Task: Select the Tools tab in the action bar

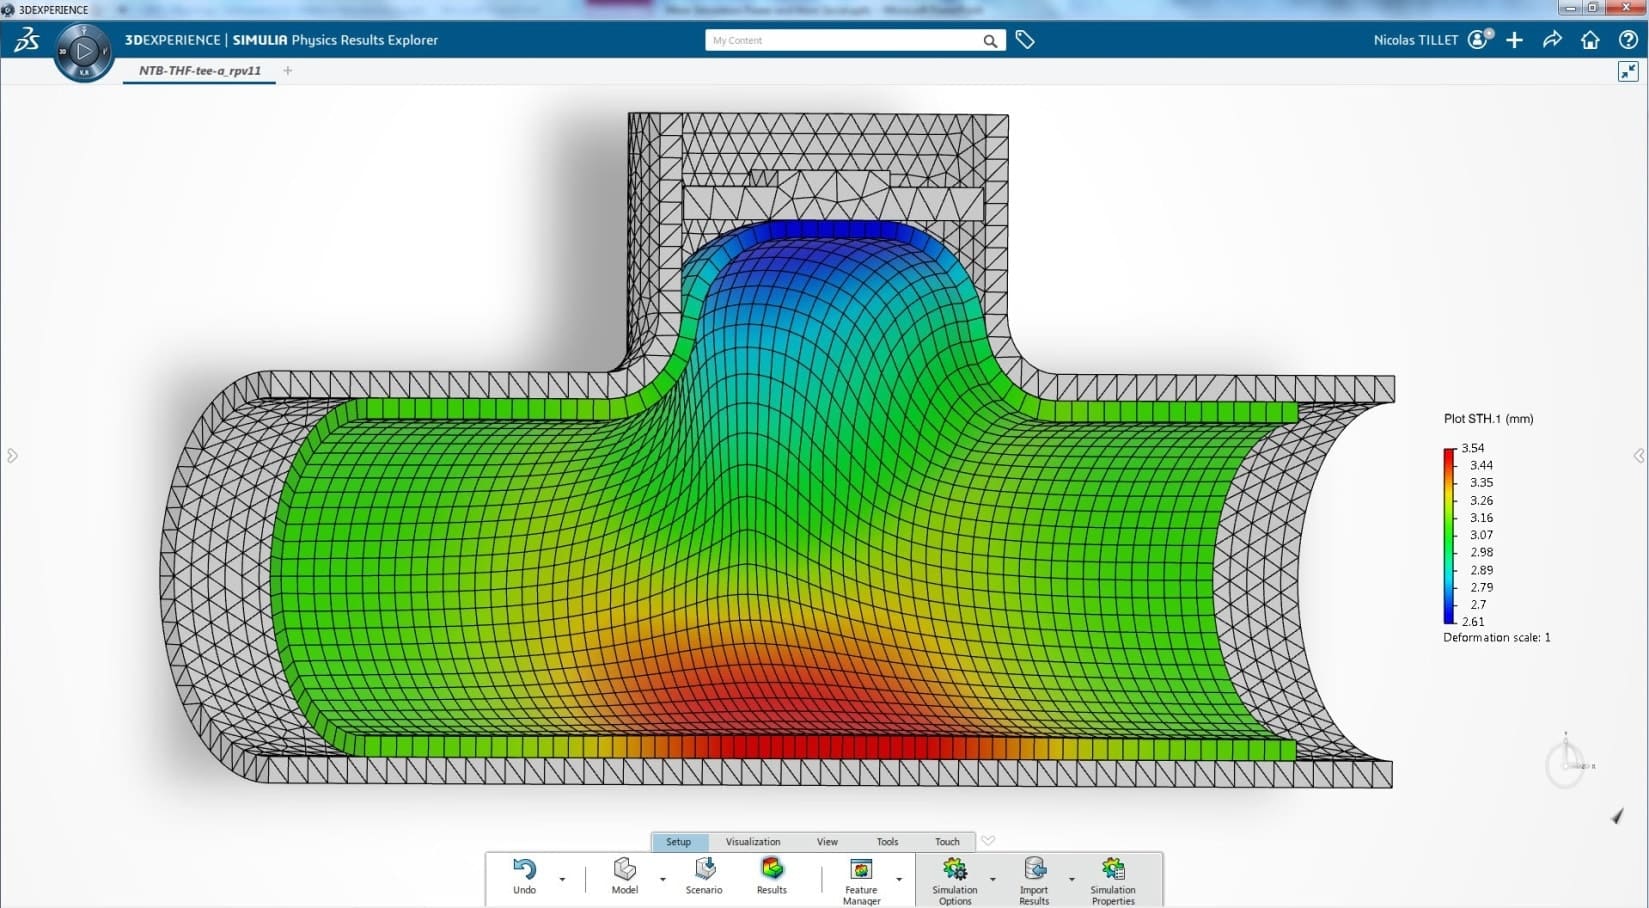Action: (x=887, y=842)
